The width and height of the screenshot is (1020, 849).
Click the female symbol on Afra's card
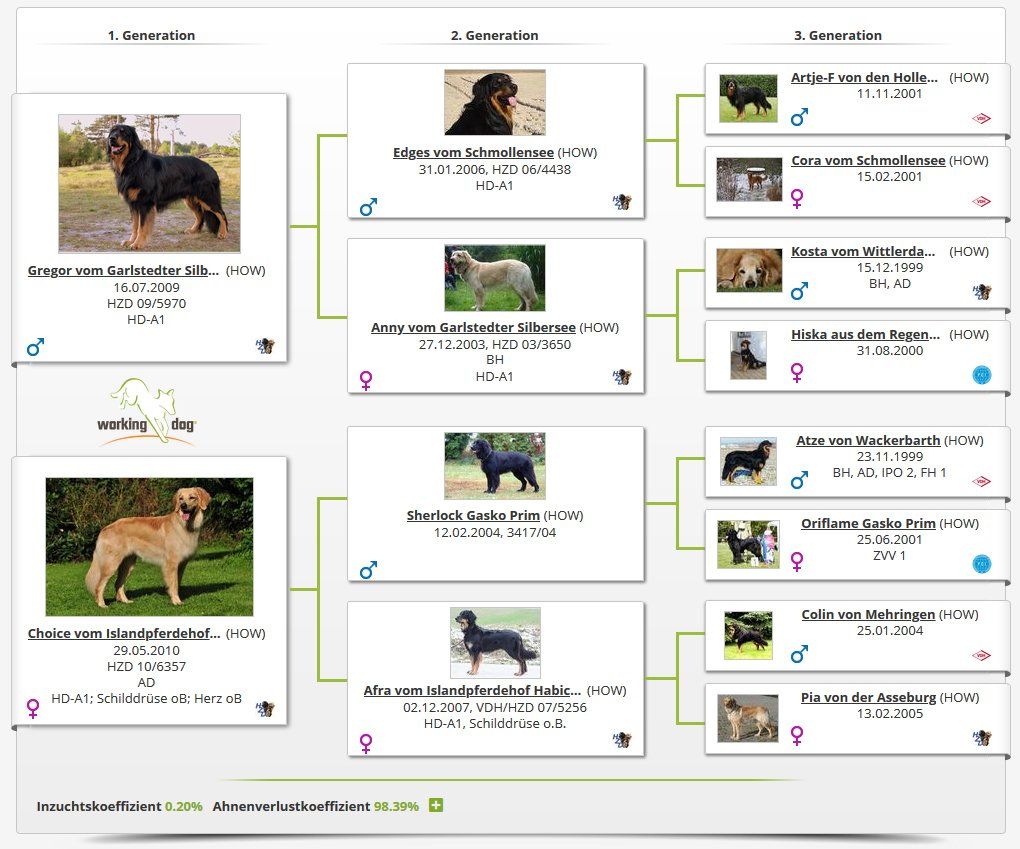pos(366,744)
